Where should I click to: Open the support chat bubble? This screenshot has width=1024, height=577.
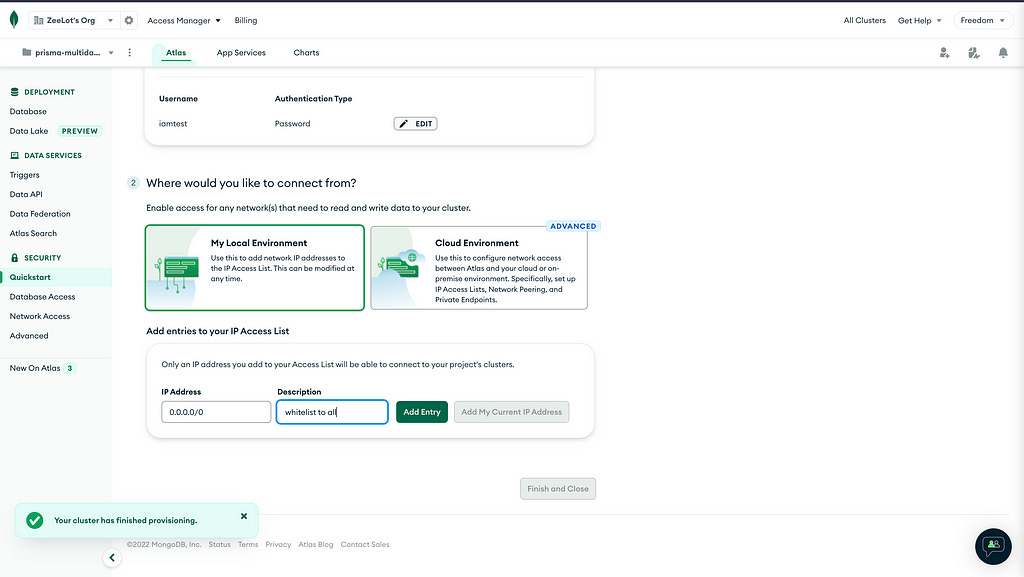[x=993, y=546]
